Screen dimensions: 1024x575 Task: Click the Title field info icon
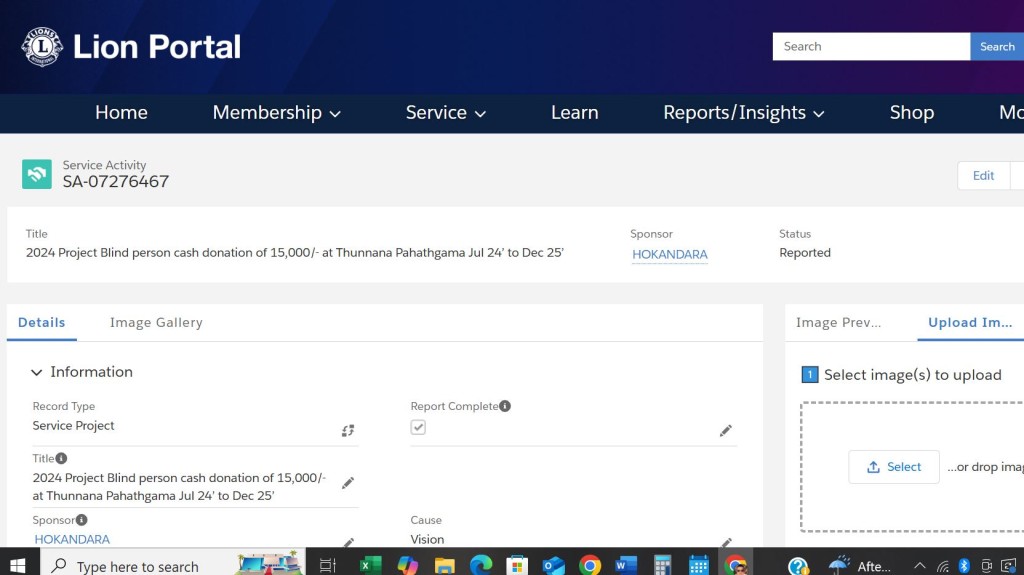[x=61, y=458]
